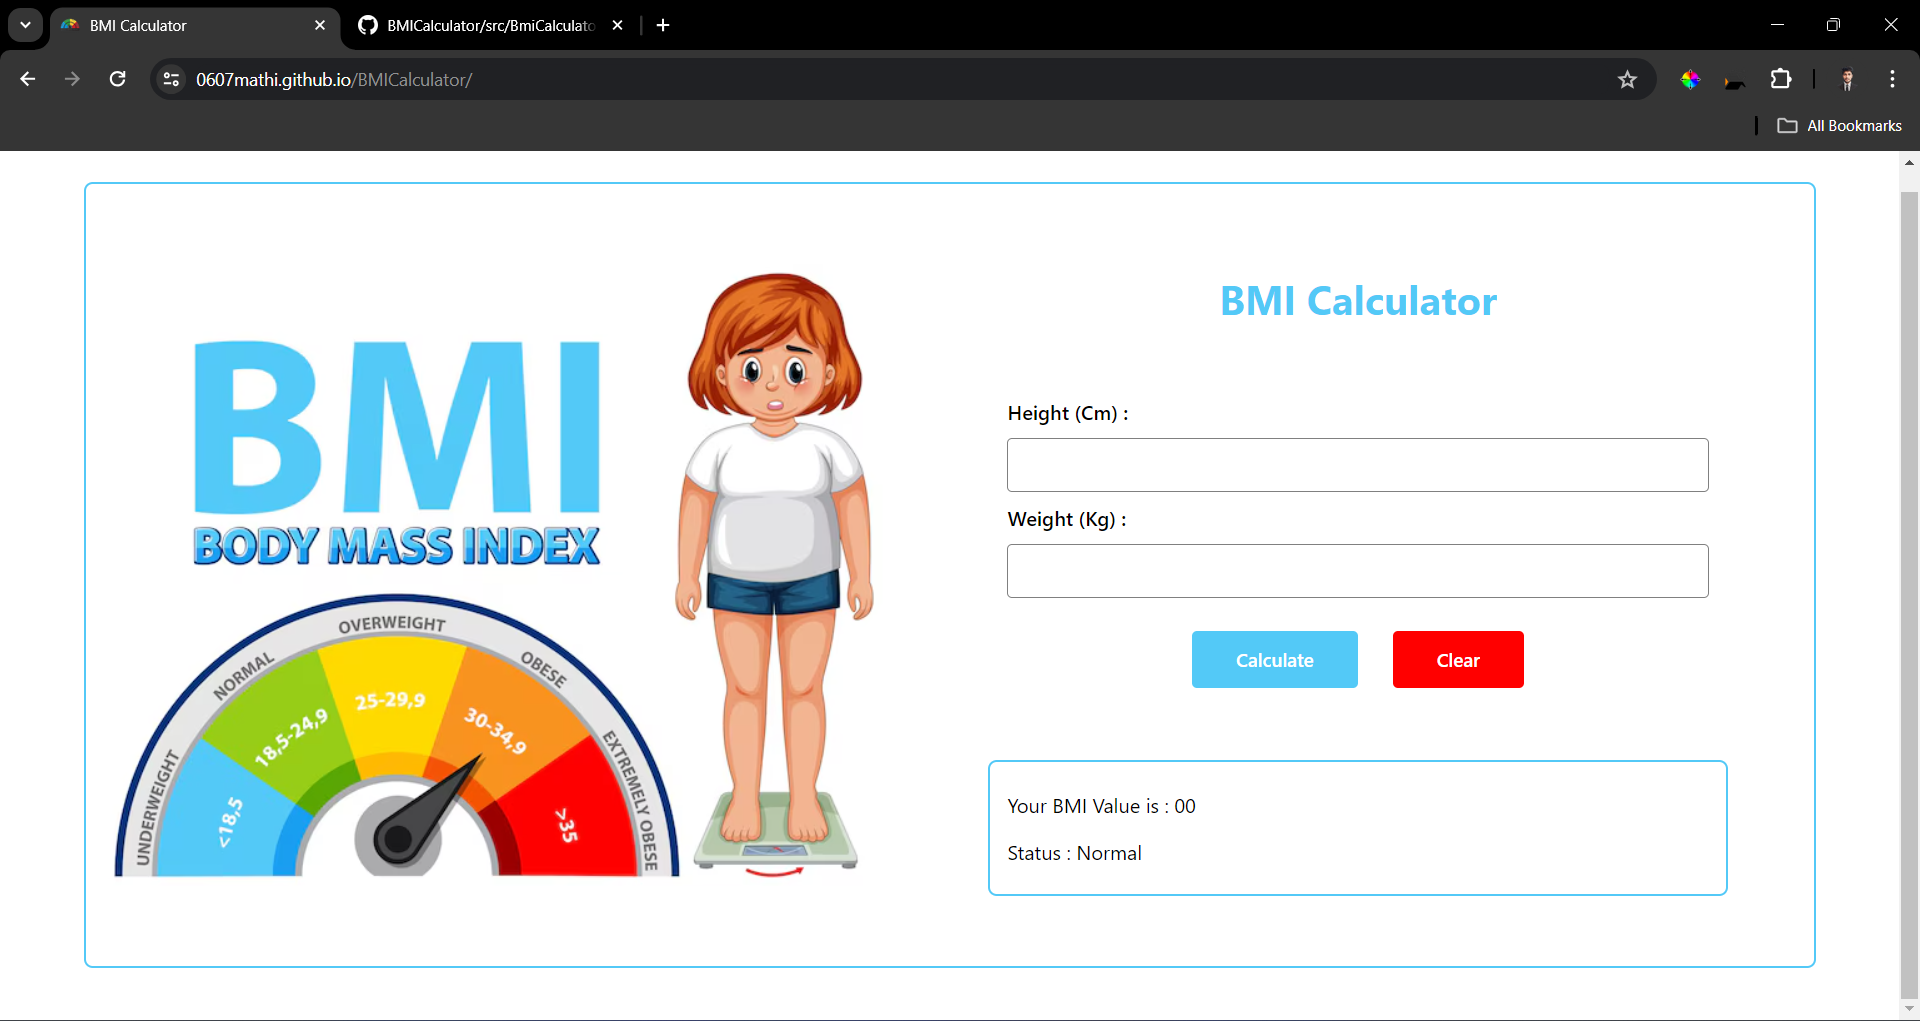Open the Chrome profile avatar
The width and height of the screenshot is (1920, 1021).
coord(1847,79)
